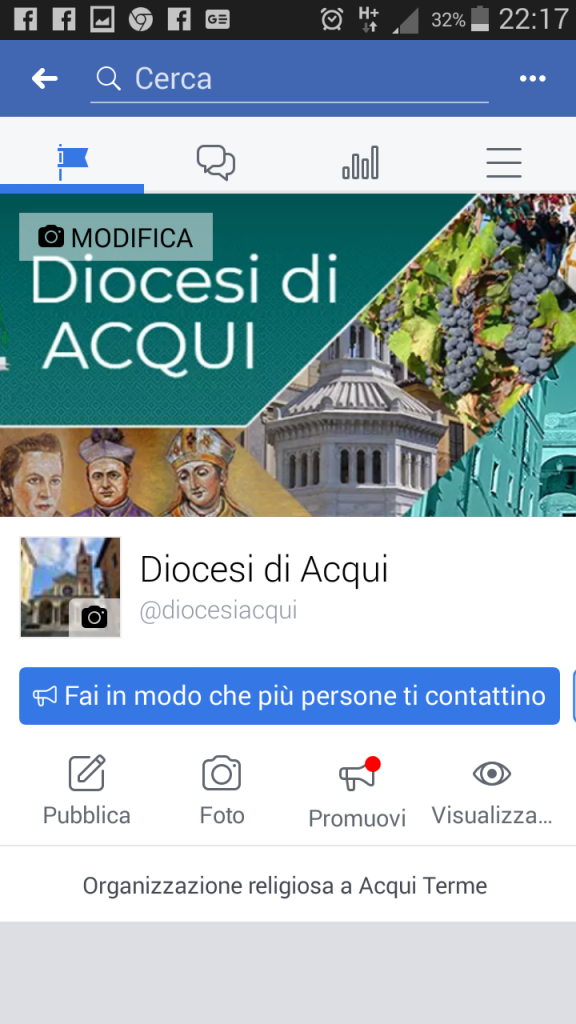The width and height of the screenshot is (576, 1024).
Task: Click the Diocesi di Acqui profile thumbnail
Action: [71, 586]
